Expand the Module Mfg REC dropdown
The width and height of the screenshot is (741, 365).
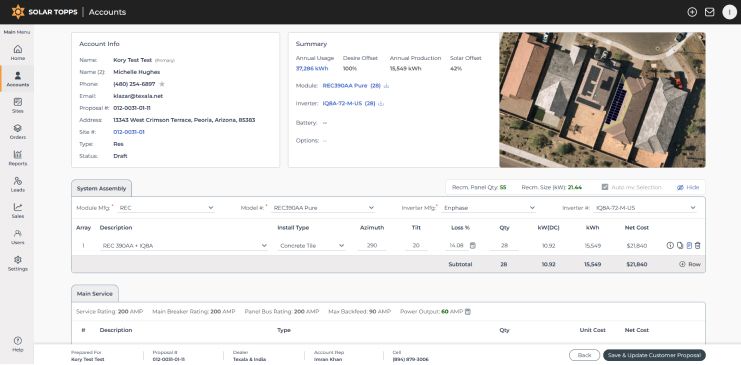point(166,208)
